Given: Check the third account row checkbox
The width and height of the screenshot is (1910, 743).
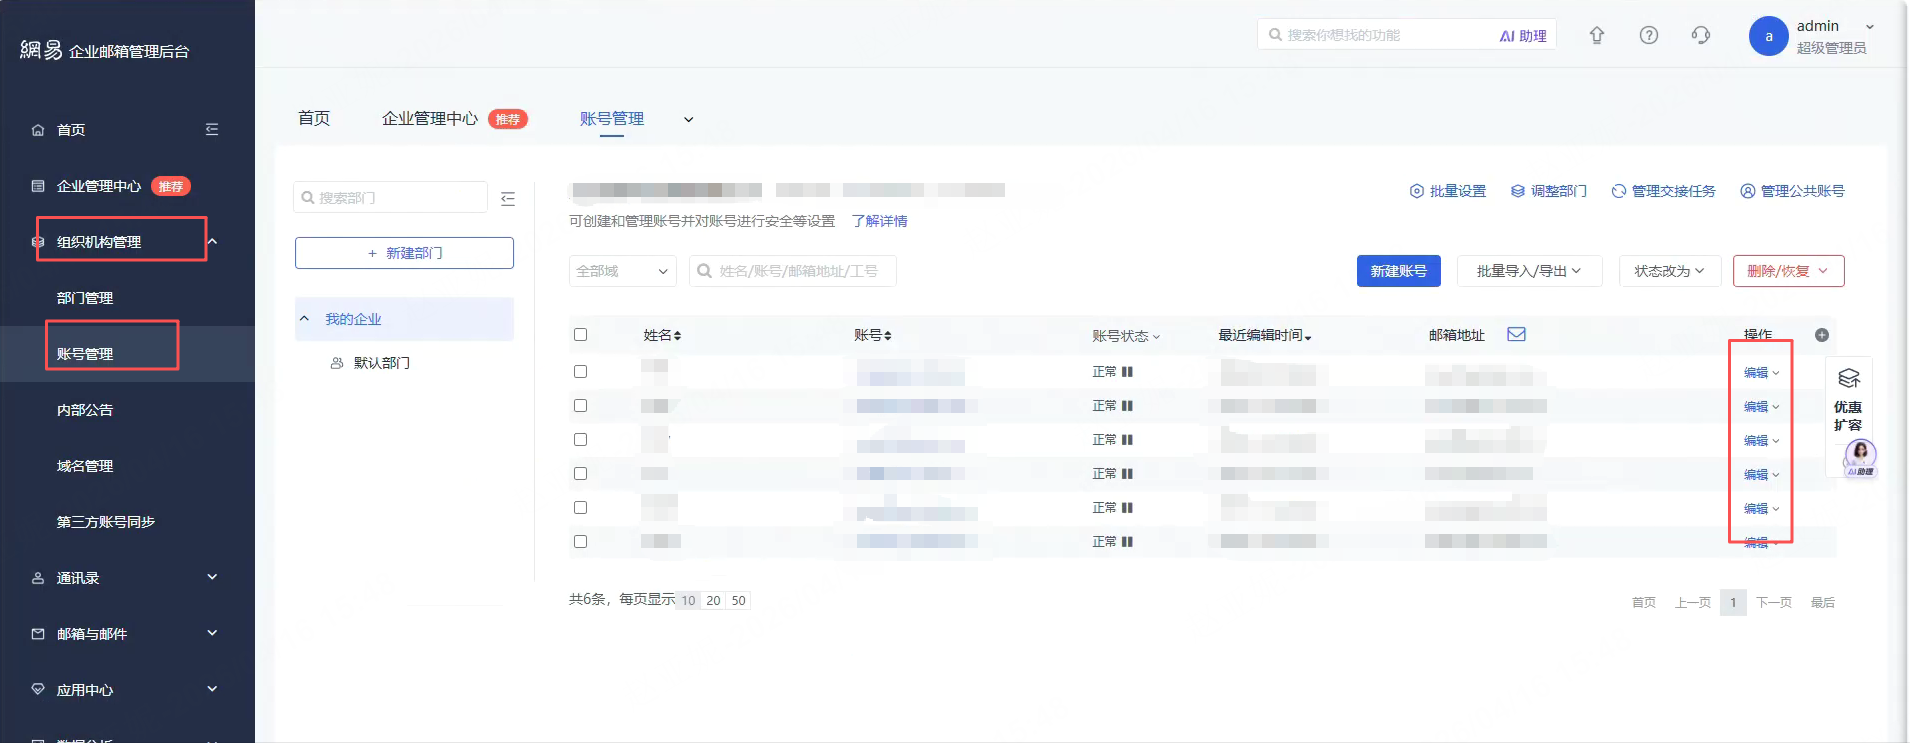Looking at the screenshot, I should click(580, 440).
